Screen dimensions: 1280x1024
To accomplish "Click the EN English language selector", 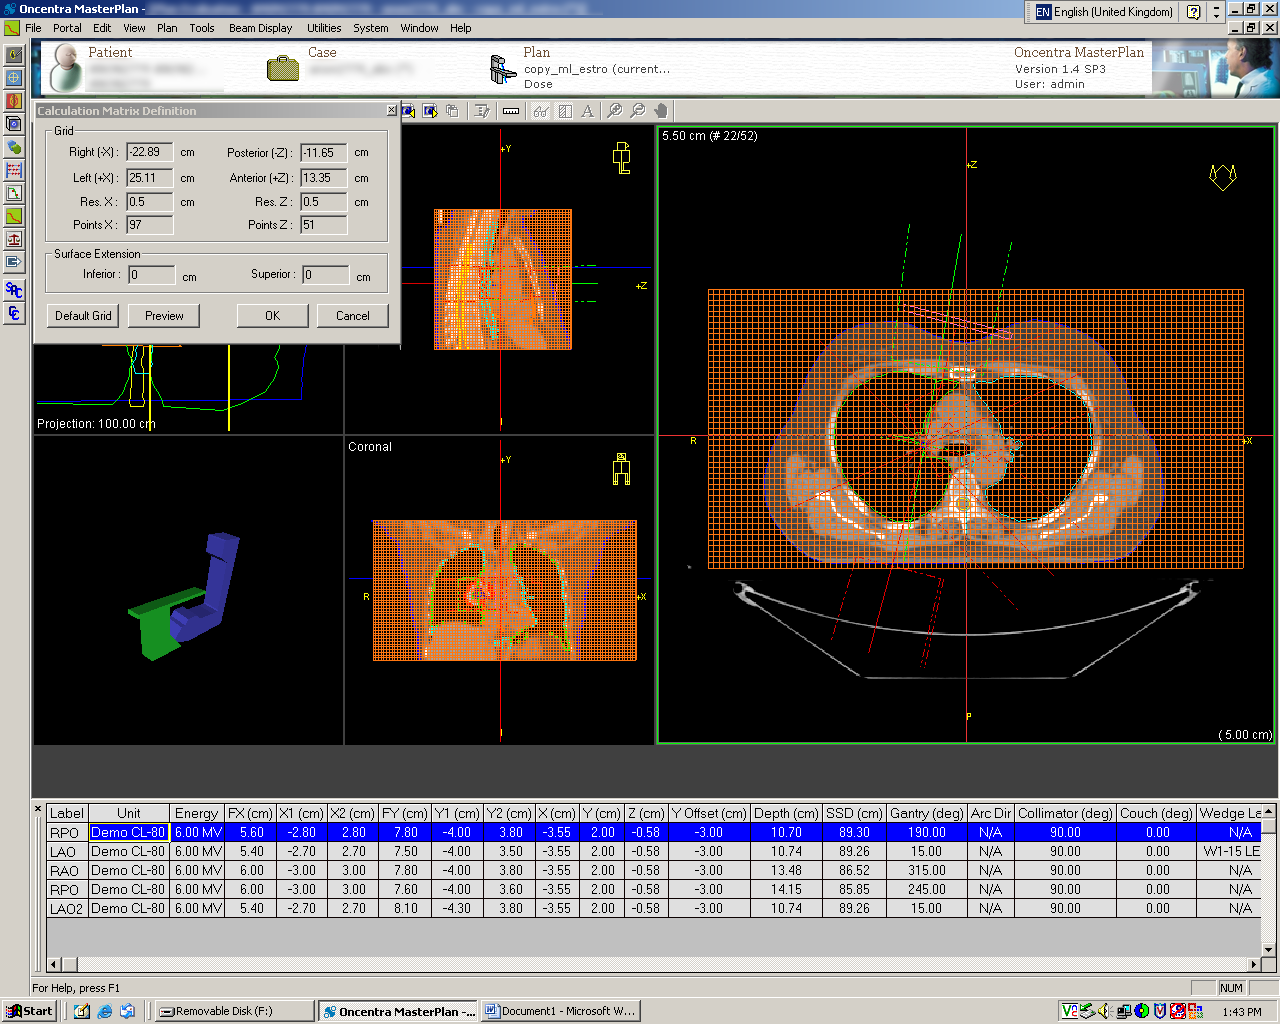I will coord(1104,12).
